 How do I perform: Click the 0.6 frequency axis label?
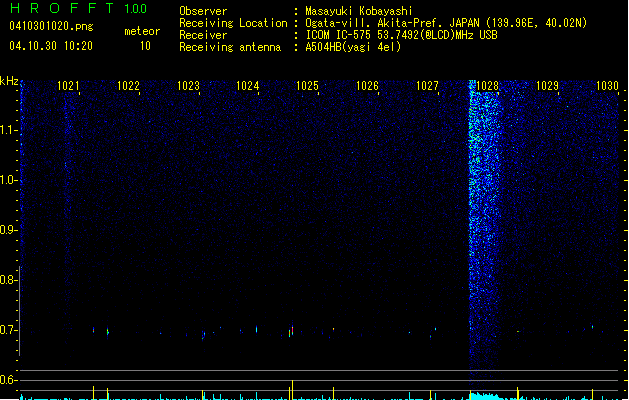coord(8,380)
